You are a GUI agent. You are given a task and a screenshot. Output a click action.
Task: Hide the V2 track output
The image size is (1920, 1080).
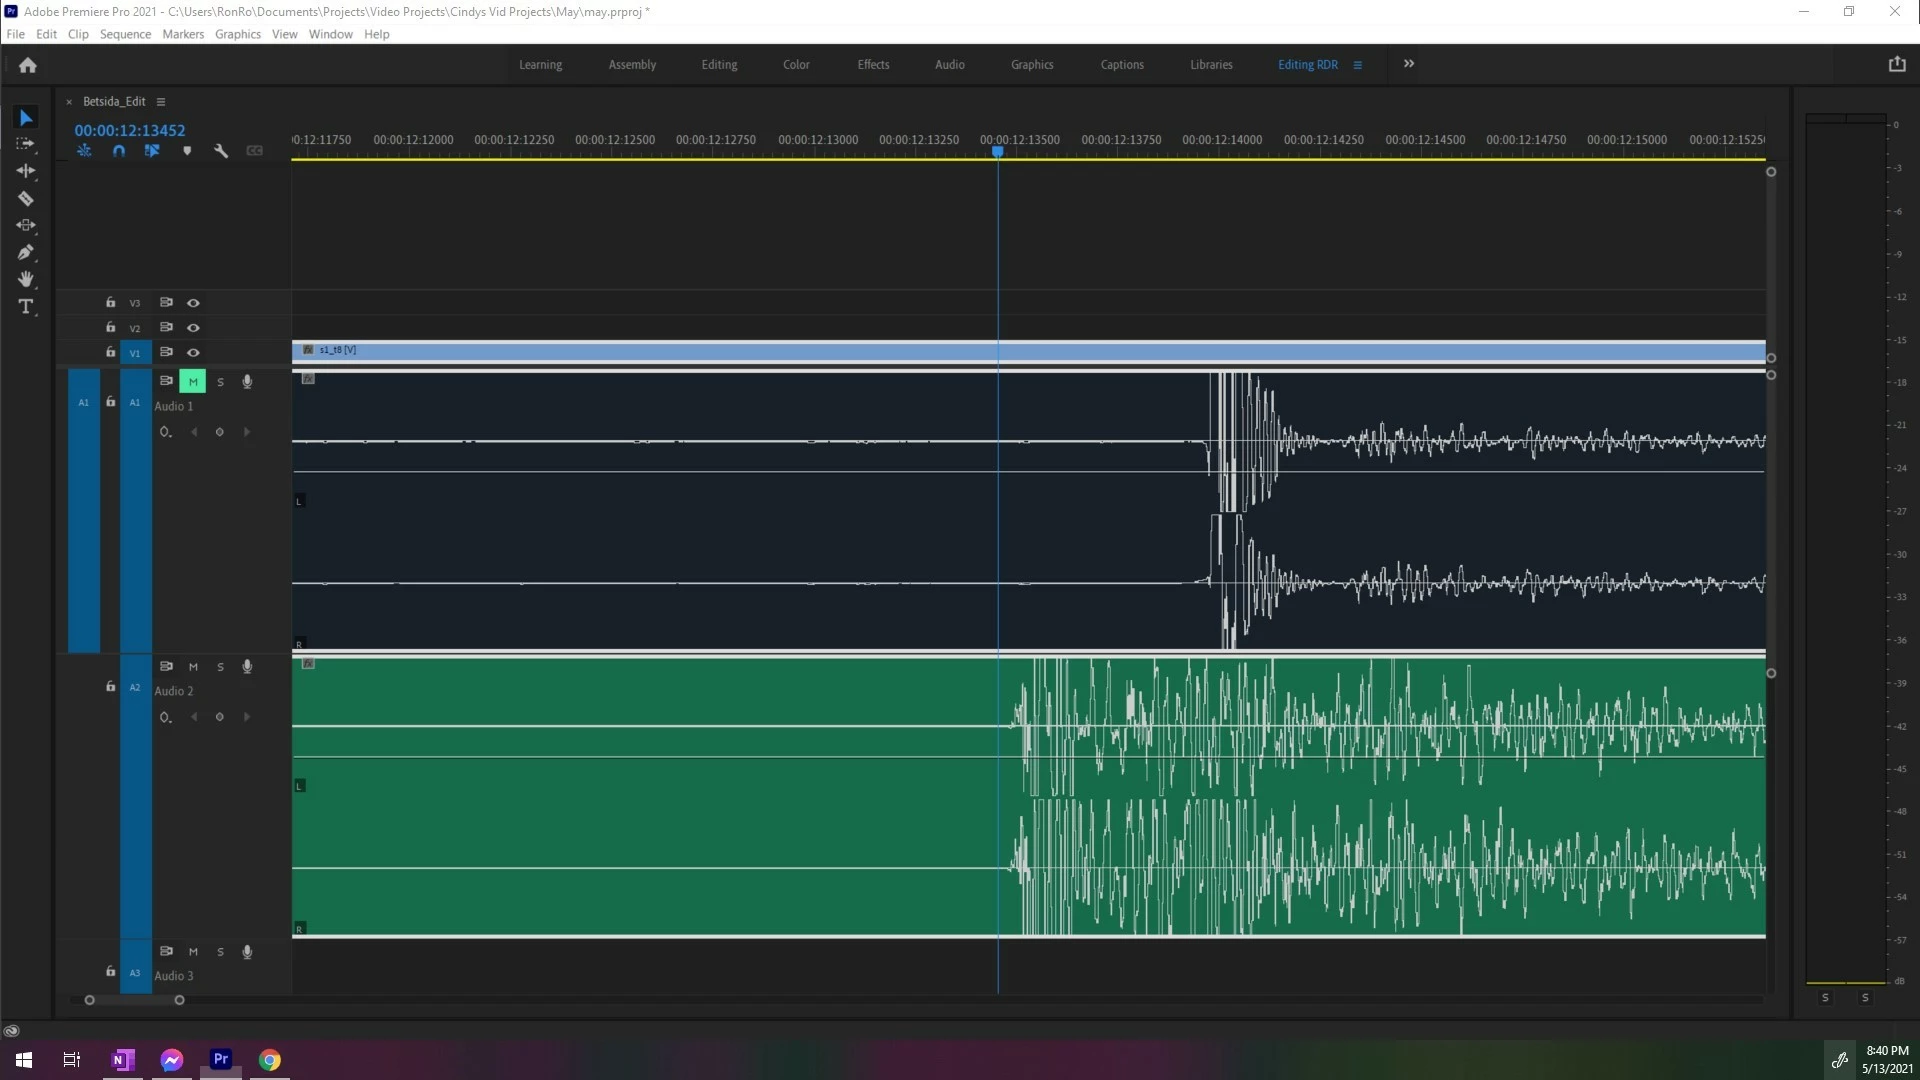[193, 328]
